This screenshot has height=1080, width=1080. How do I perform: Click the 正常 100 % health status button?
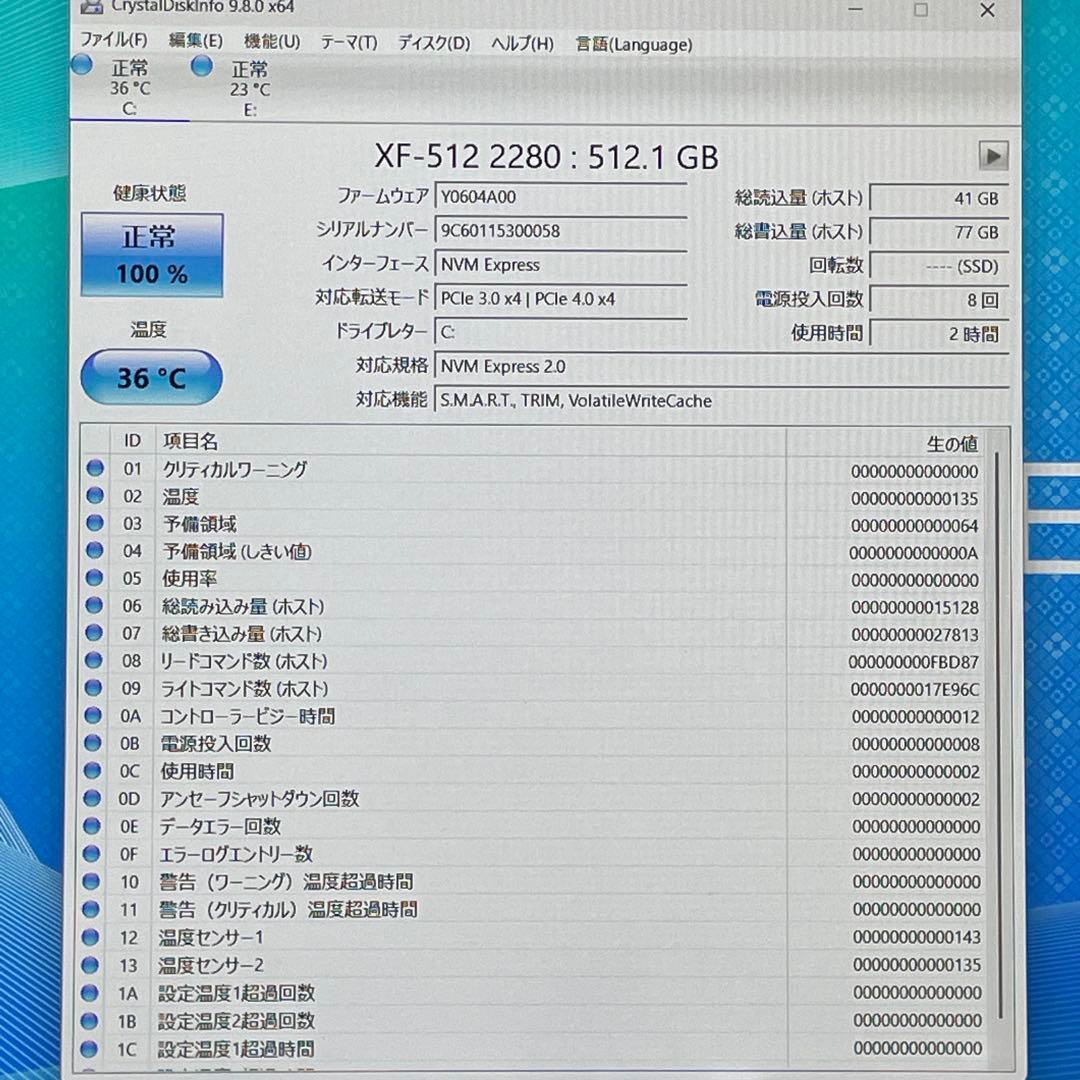coord(152,256)
